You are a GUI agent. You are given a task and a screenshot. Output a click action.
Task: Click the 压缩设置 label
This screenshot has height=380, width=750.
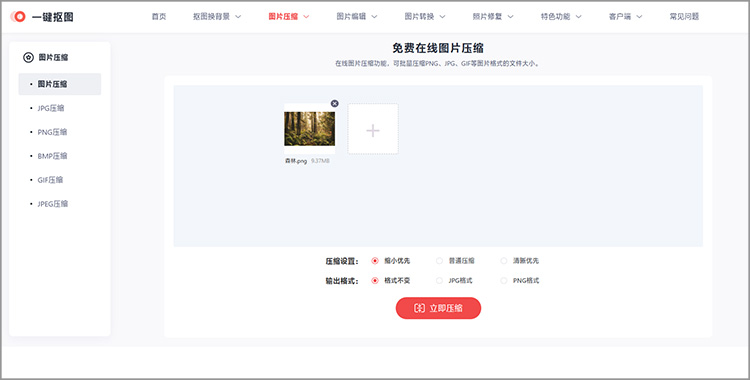tap(342, 261)
